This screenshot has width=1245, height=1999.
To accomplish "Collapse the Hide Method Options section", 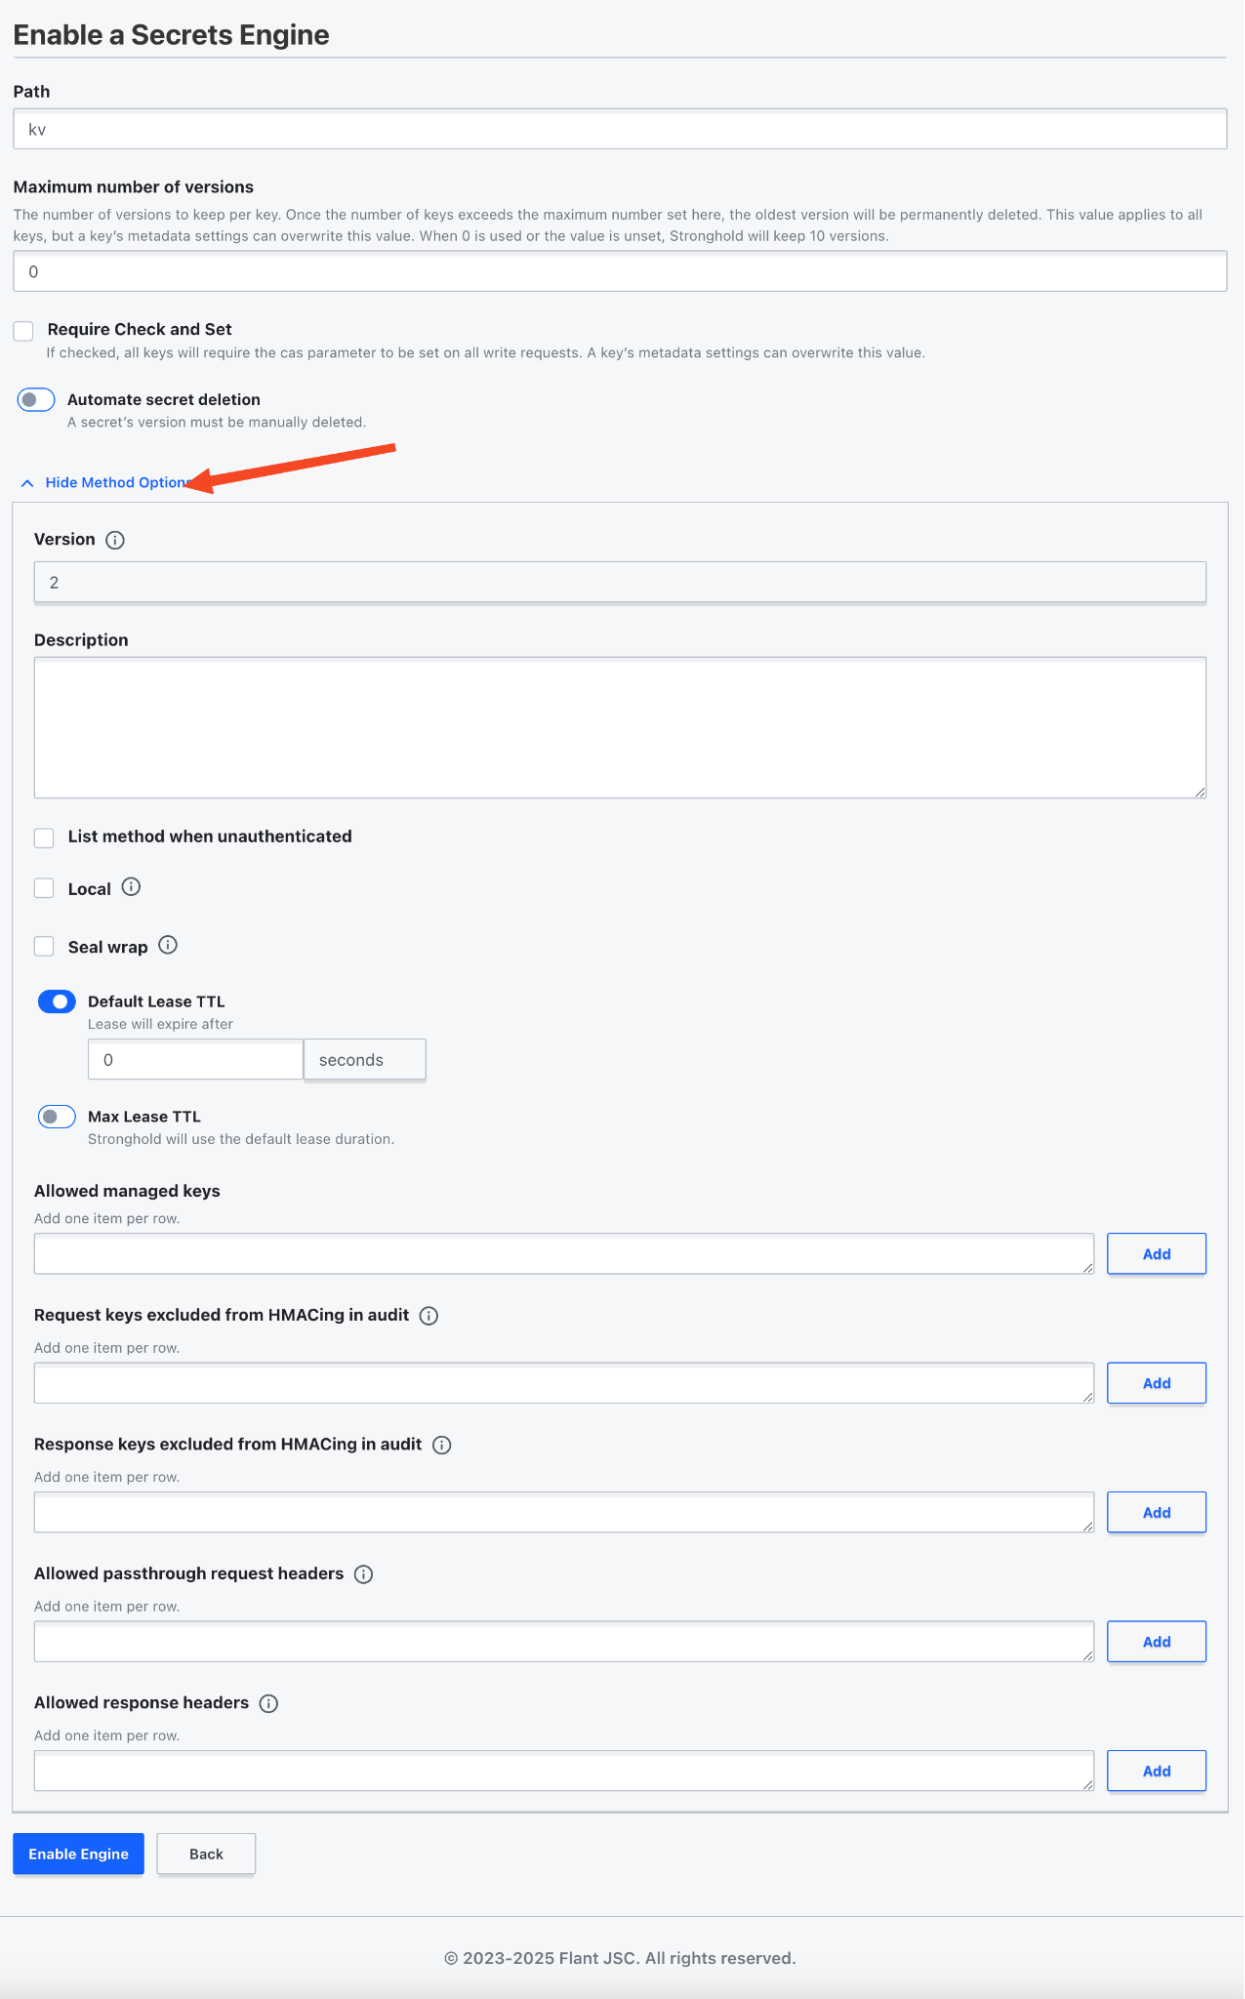I will 116,483.
